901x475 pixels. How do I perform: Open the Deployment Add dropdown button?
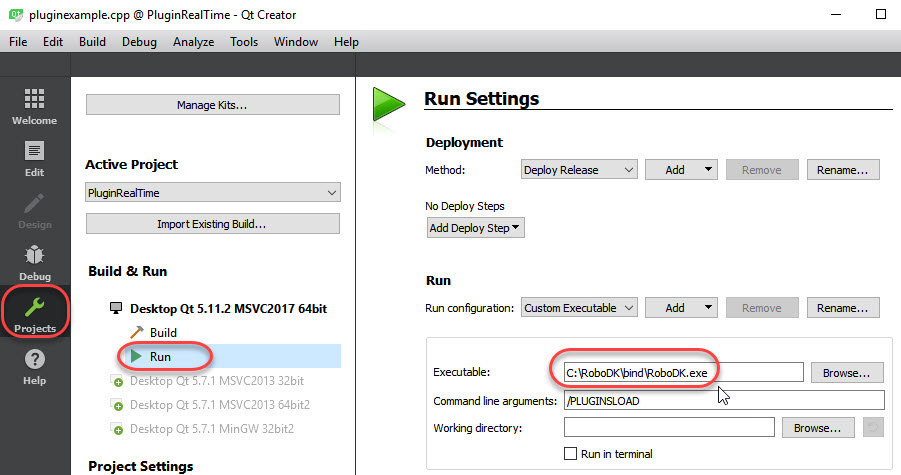681,170
